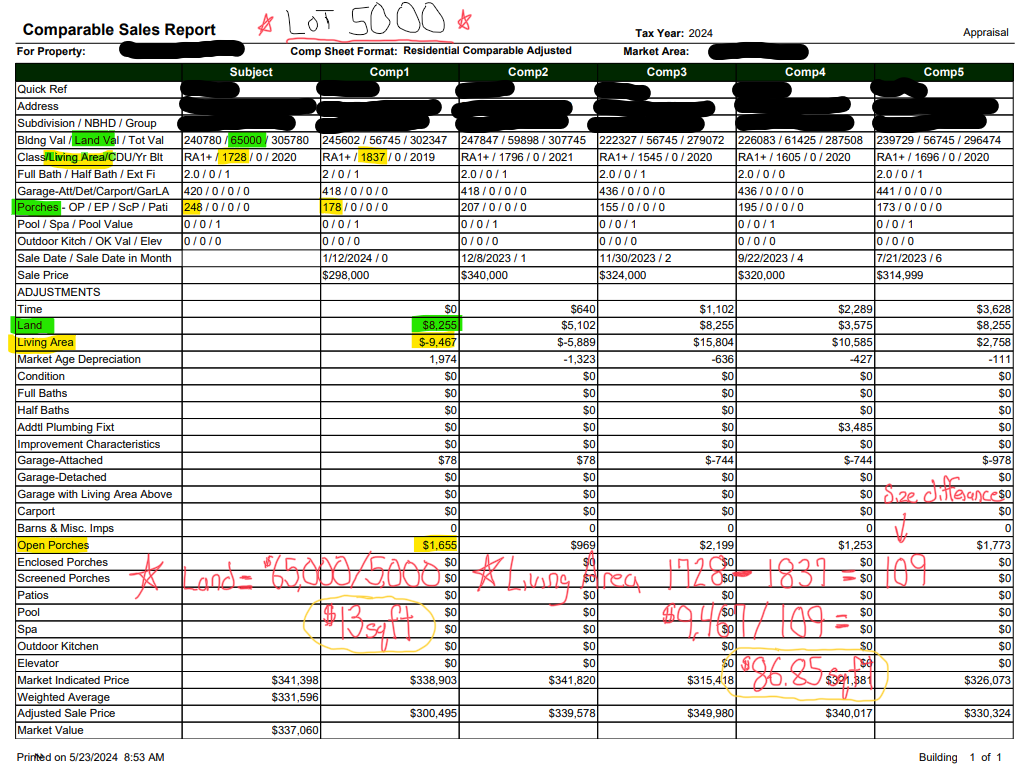Select the "Comp1" column header
1034x767 pixels.
click(390, 72)
